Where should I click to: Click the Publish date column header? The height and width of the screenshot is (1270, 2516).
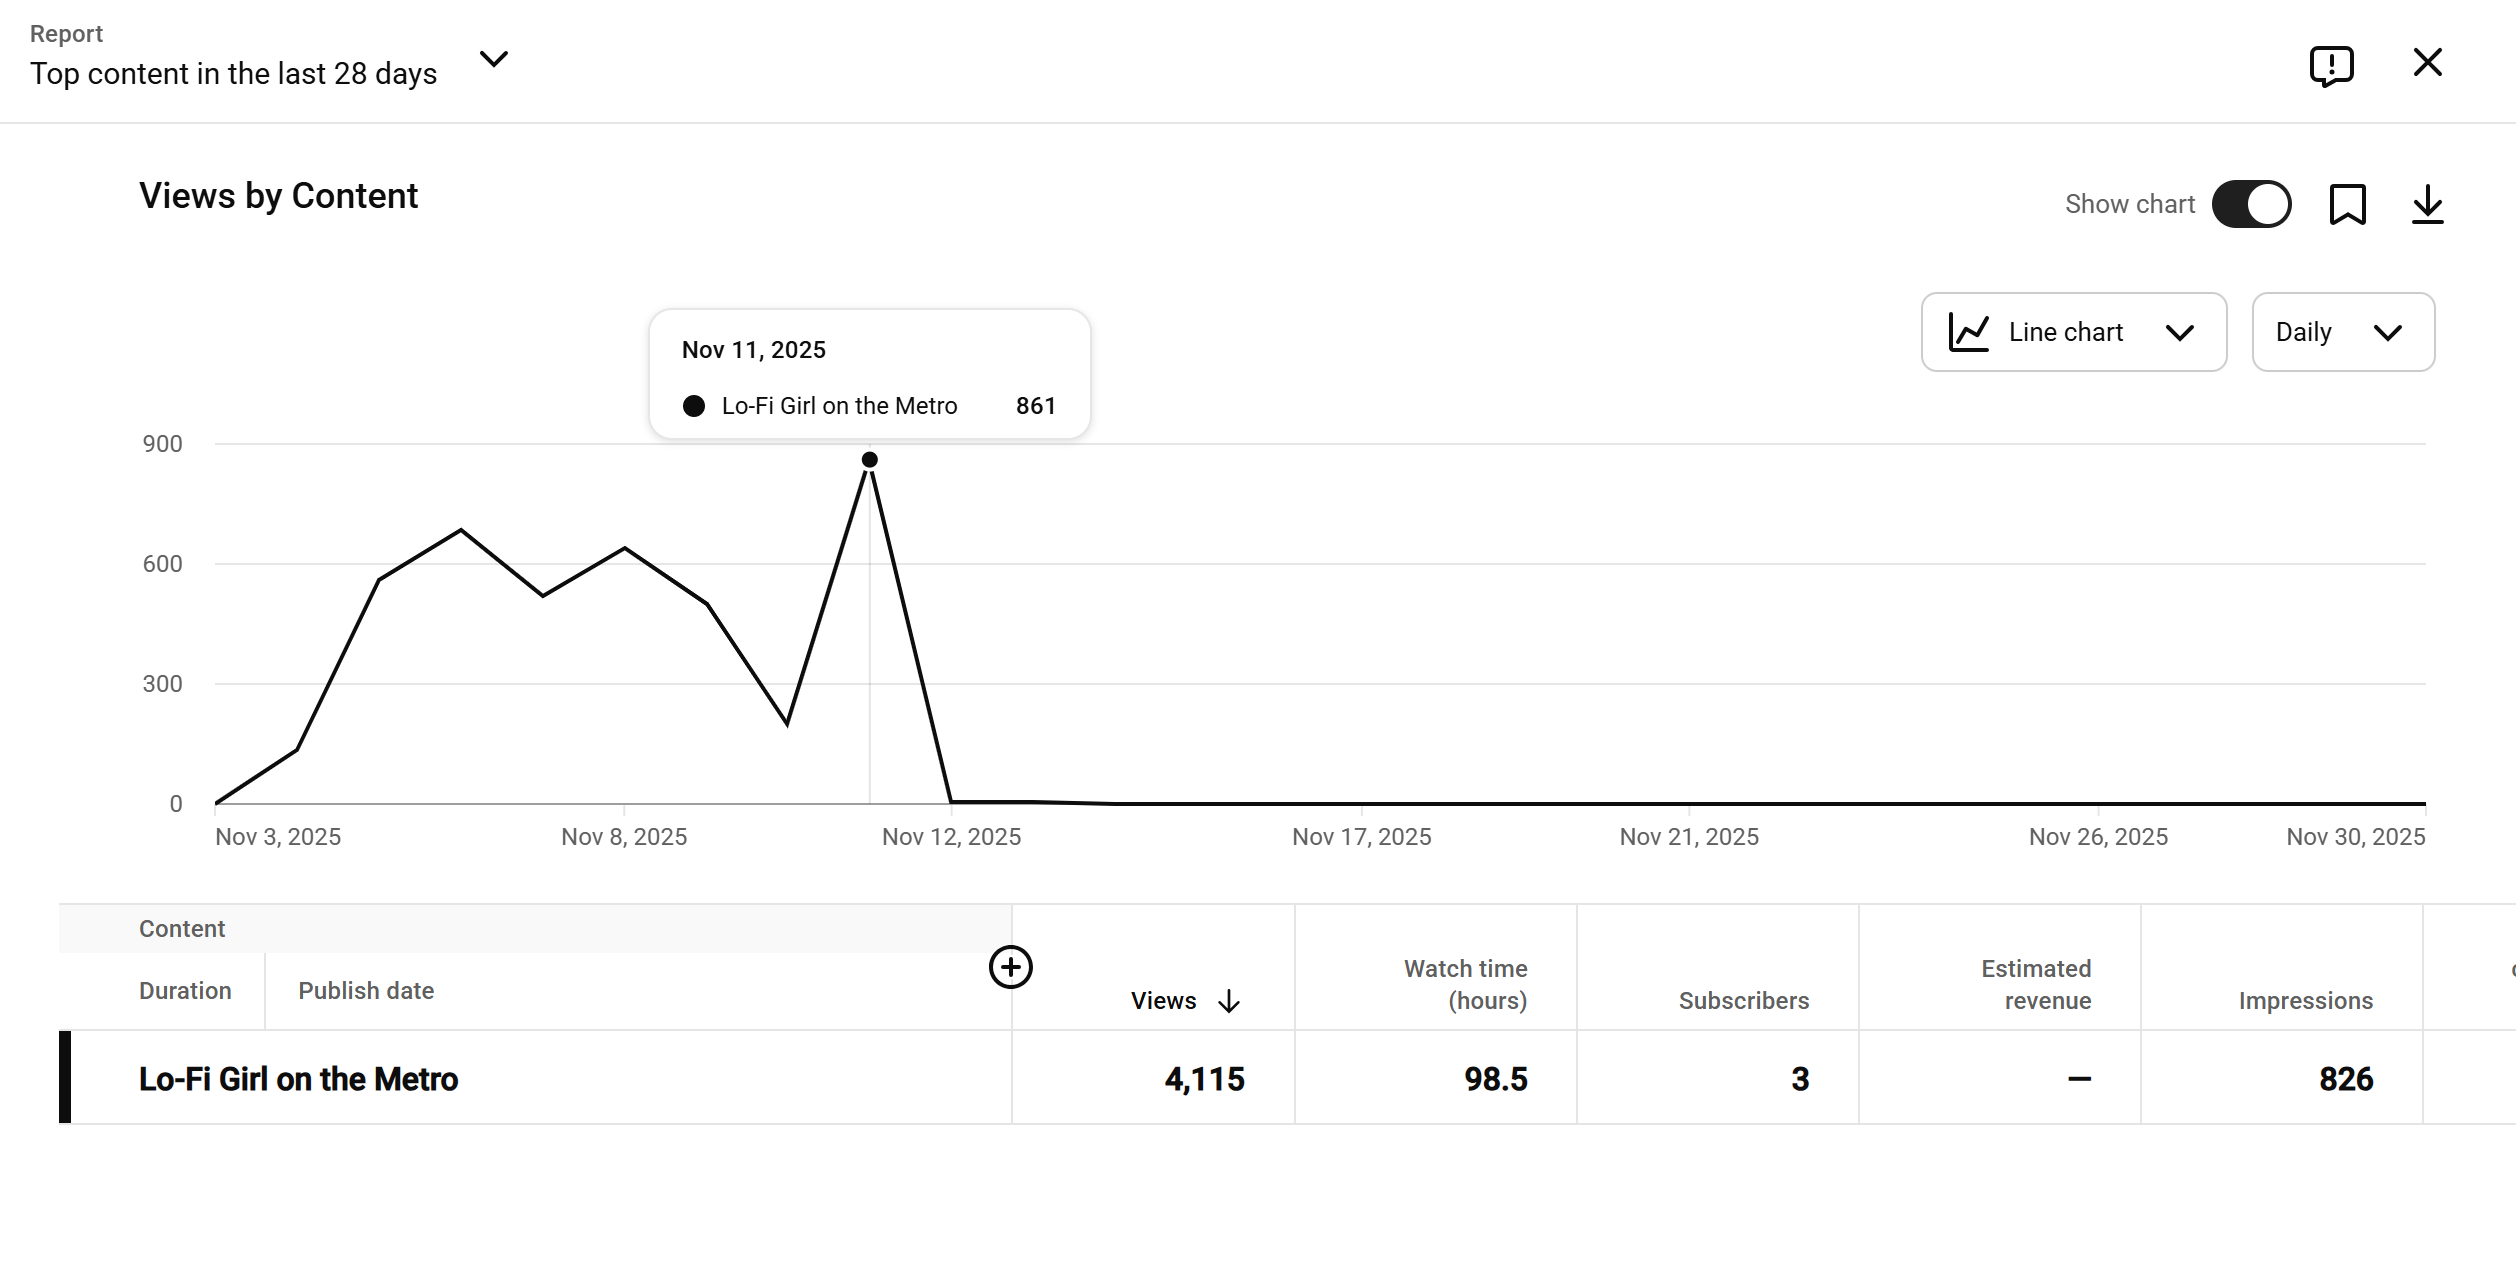(366, 991)
